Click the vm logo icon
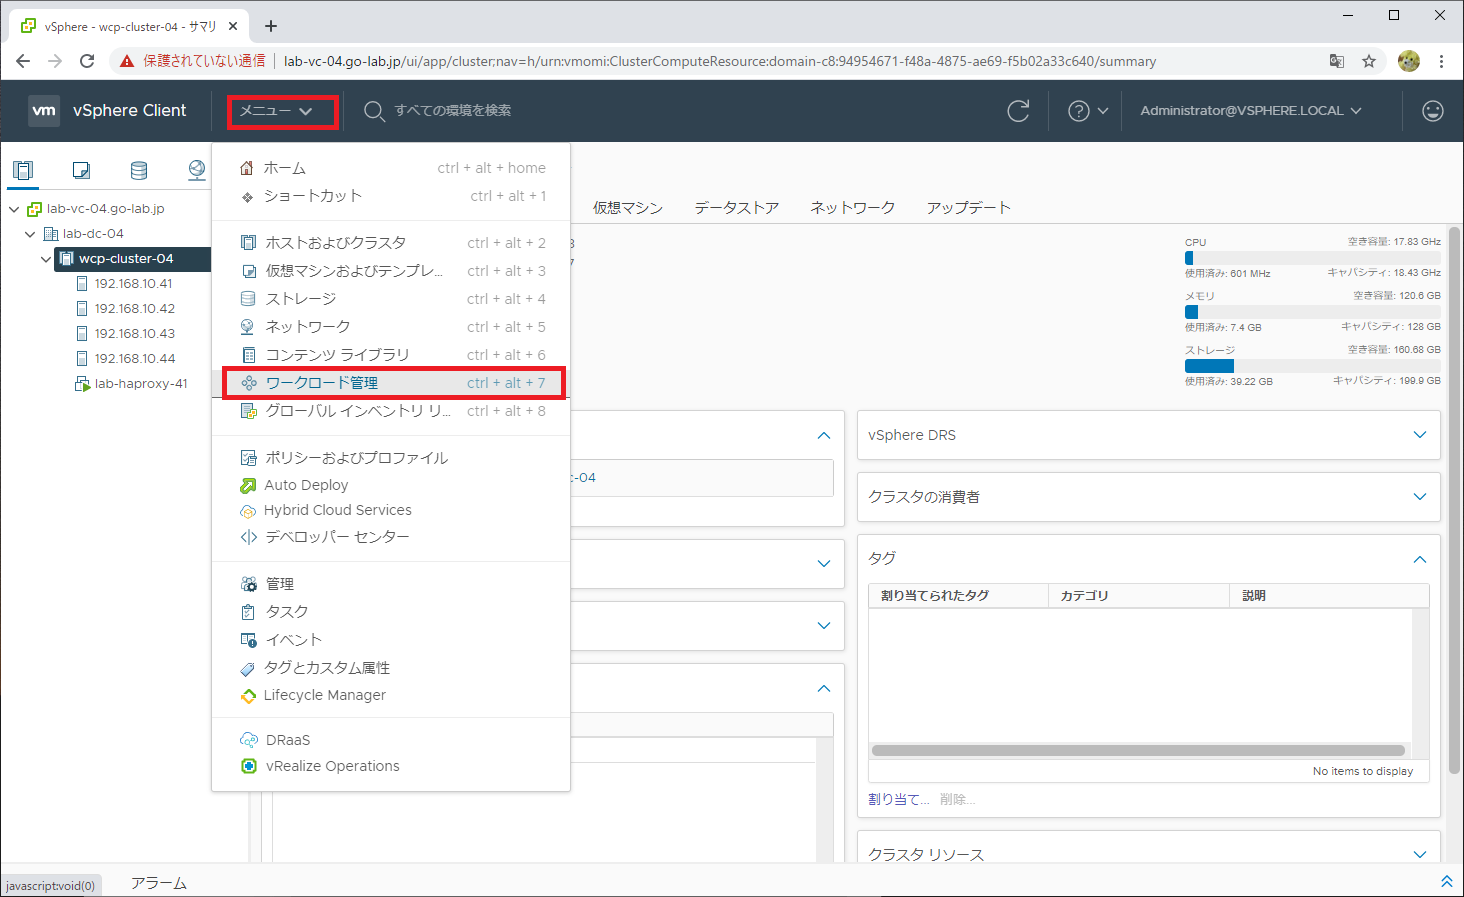Viewport: 1464px width, 897px height. pyautogui.click(x=44, y=111)
